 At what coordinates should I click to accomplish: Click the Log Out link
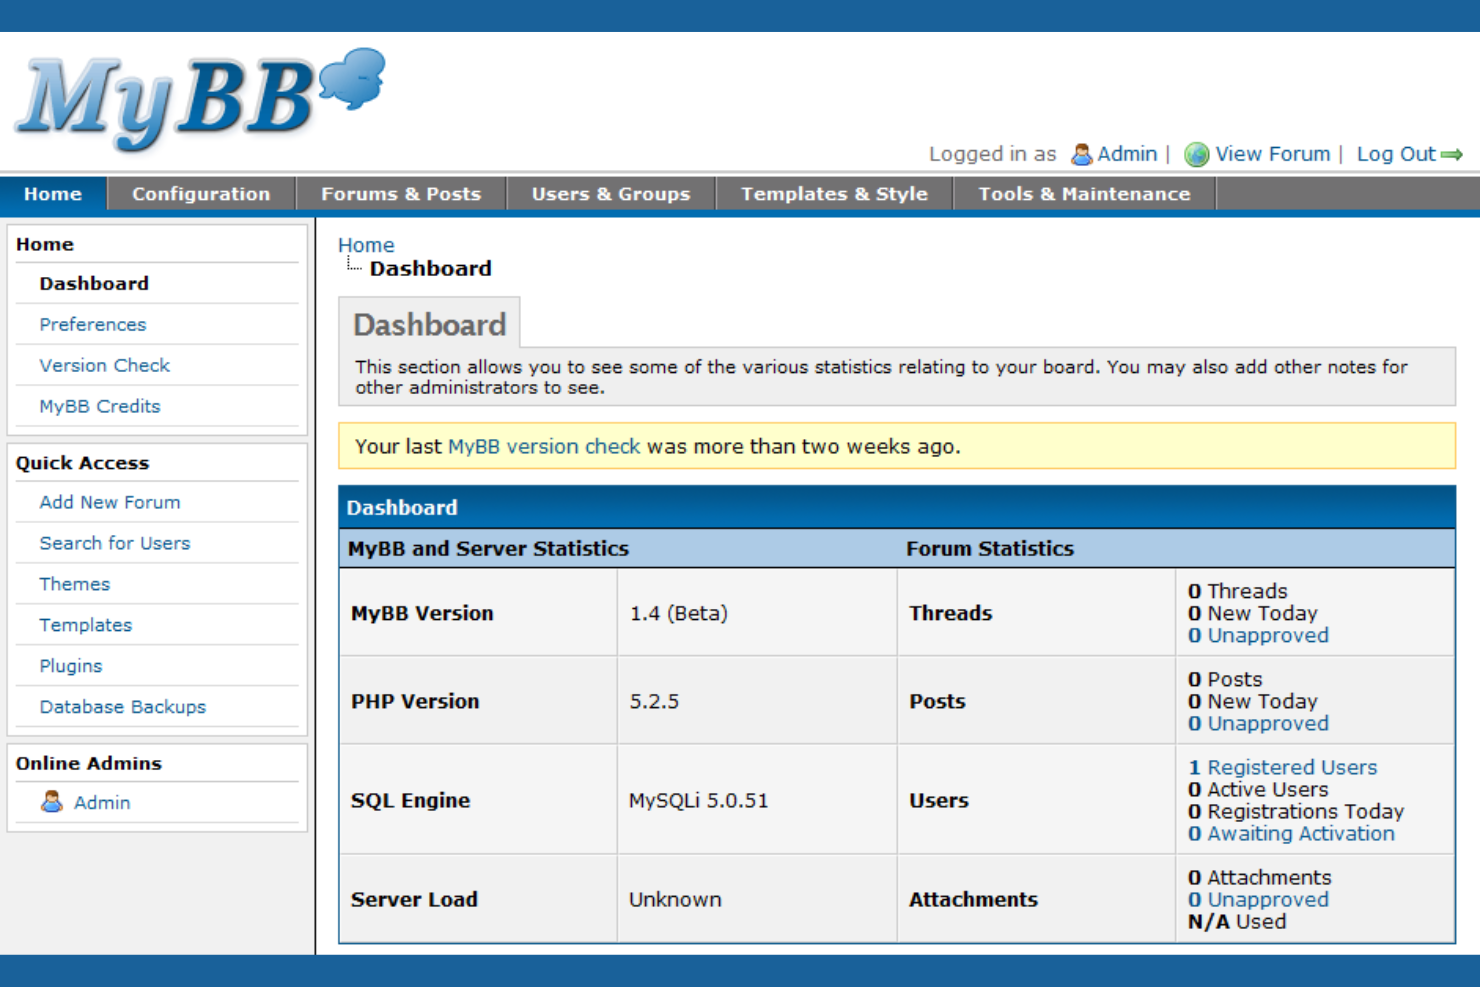coord(1396,154)
